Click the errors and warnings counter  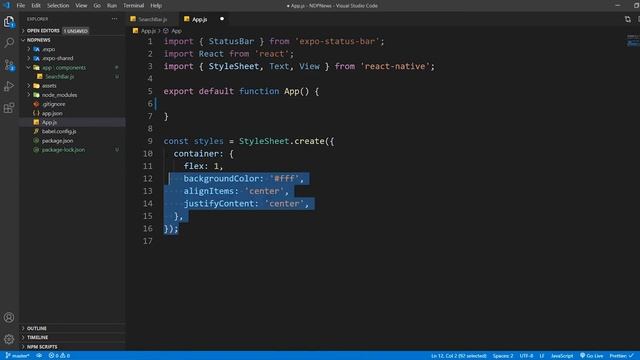(59, 356)
